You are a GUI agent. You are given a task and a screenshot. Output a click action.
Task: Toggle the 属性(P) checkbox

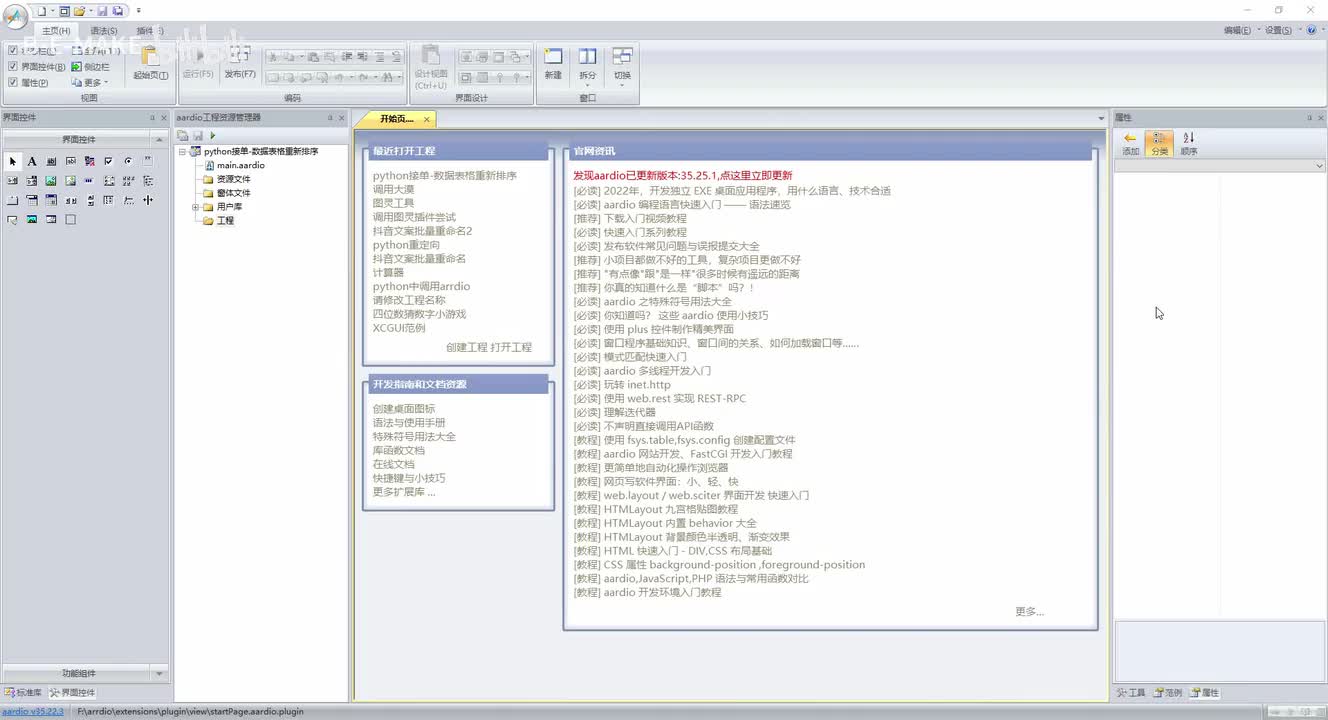[13, 83]
